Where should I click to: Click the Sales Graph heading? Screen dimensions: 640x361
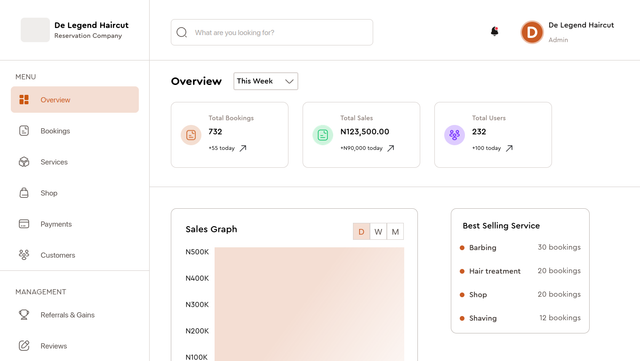point(211,229)
